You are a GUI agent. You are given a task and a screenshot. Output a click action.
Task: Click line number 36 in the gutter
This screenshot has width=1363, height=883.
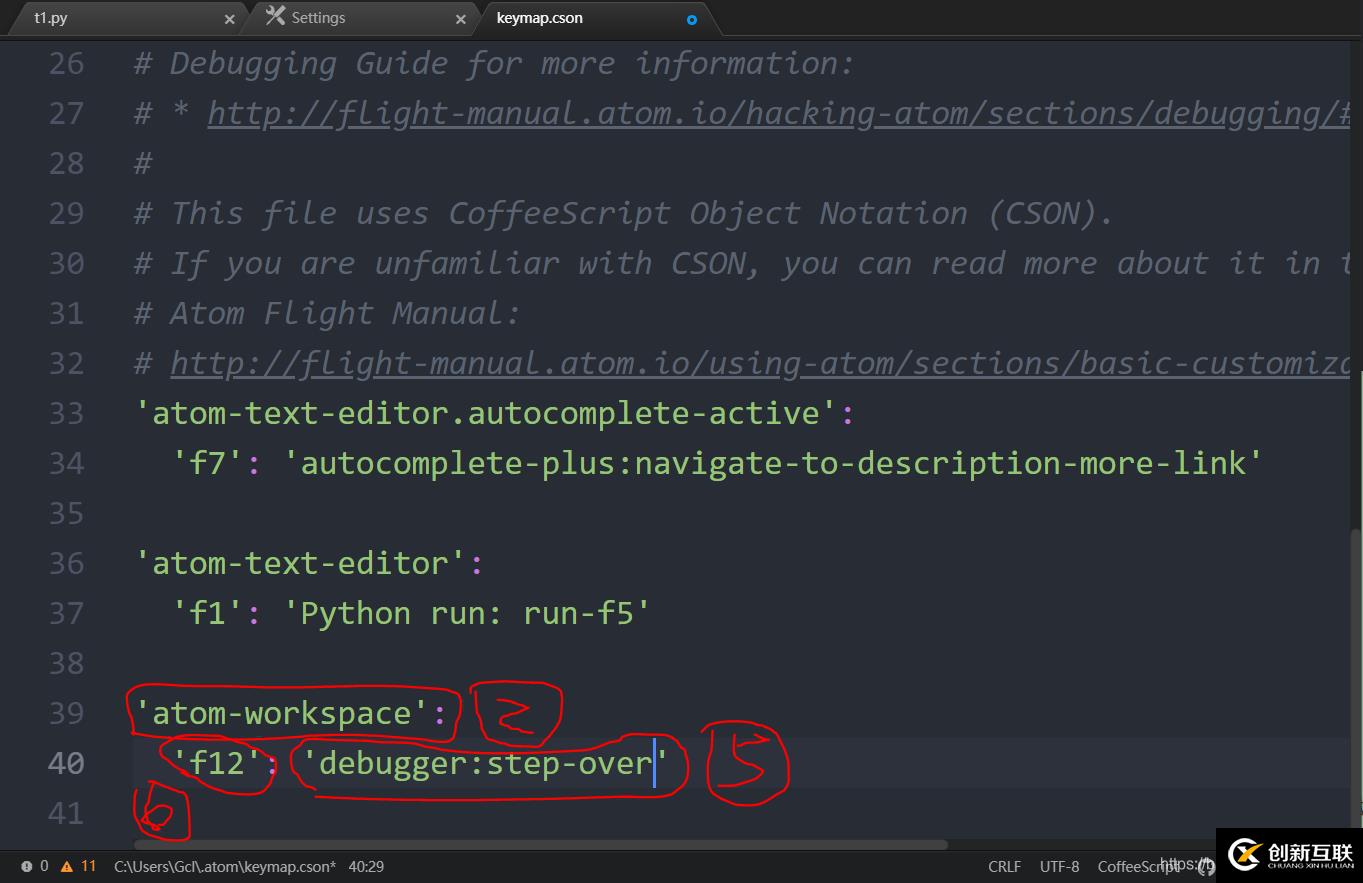tap(66, 563)
